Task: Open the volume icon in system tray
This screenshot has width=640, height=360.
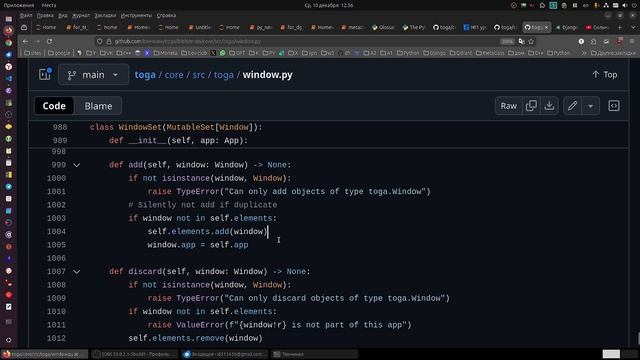Action: (625, 5)
